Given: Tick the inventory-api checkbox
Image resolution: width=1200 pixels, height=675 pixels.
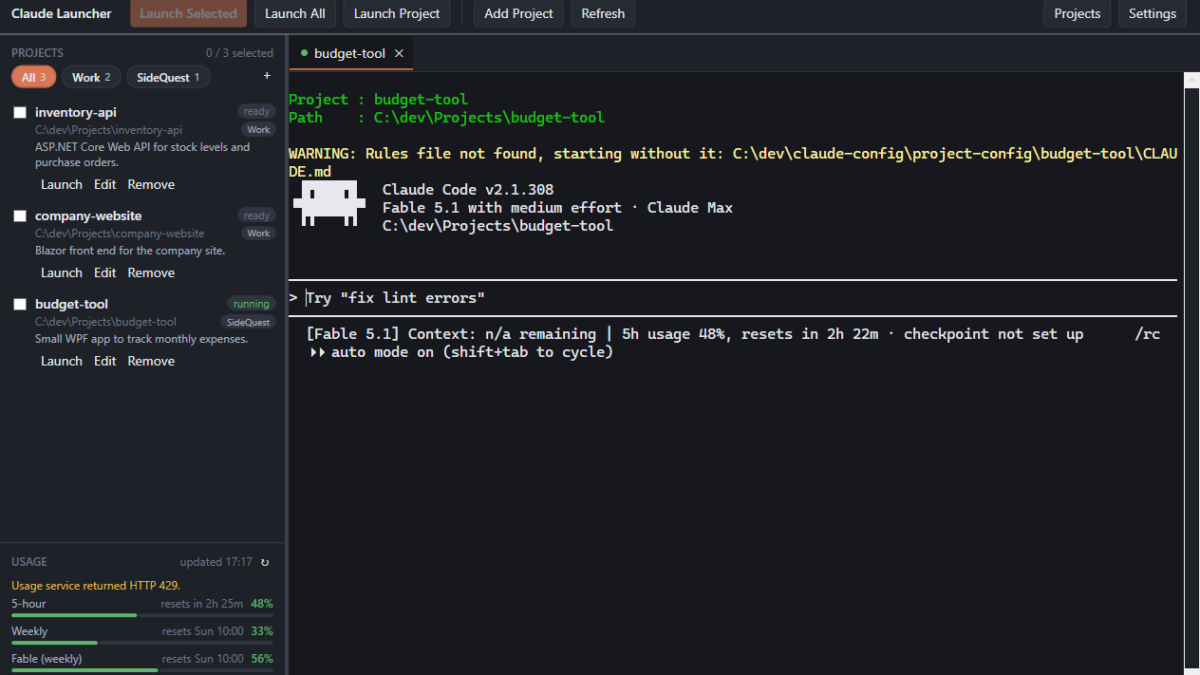Looking at the screenshot, I should (x=20, y=113).
